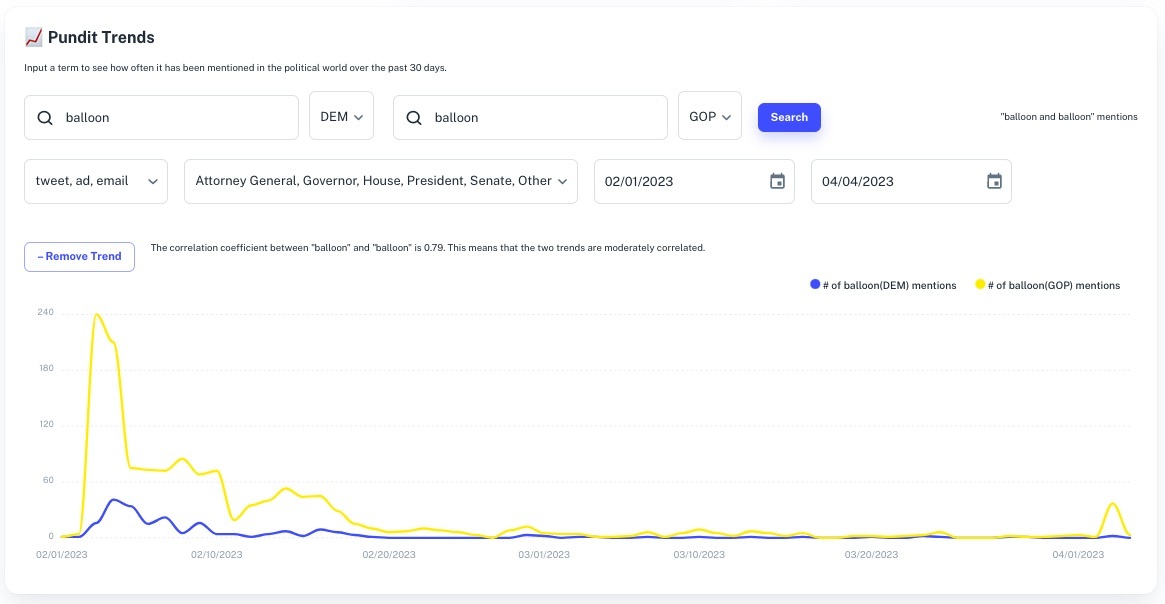Expand the tweet, ad, email source dropdown
Screen dimensions: 1165x604
coord(96,181)
